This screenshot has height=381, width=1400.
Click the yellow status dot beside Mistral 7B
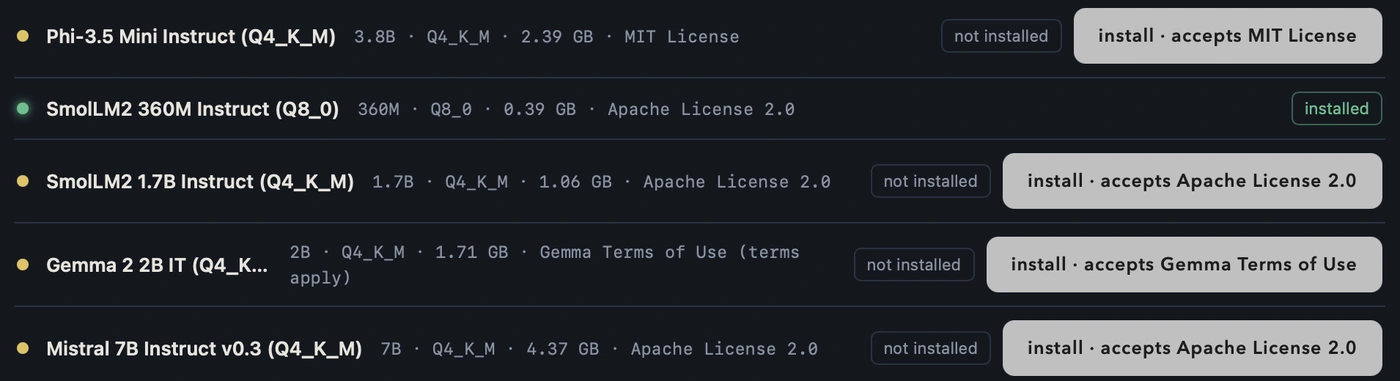(22, 348)
